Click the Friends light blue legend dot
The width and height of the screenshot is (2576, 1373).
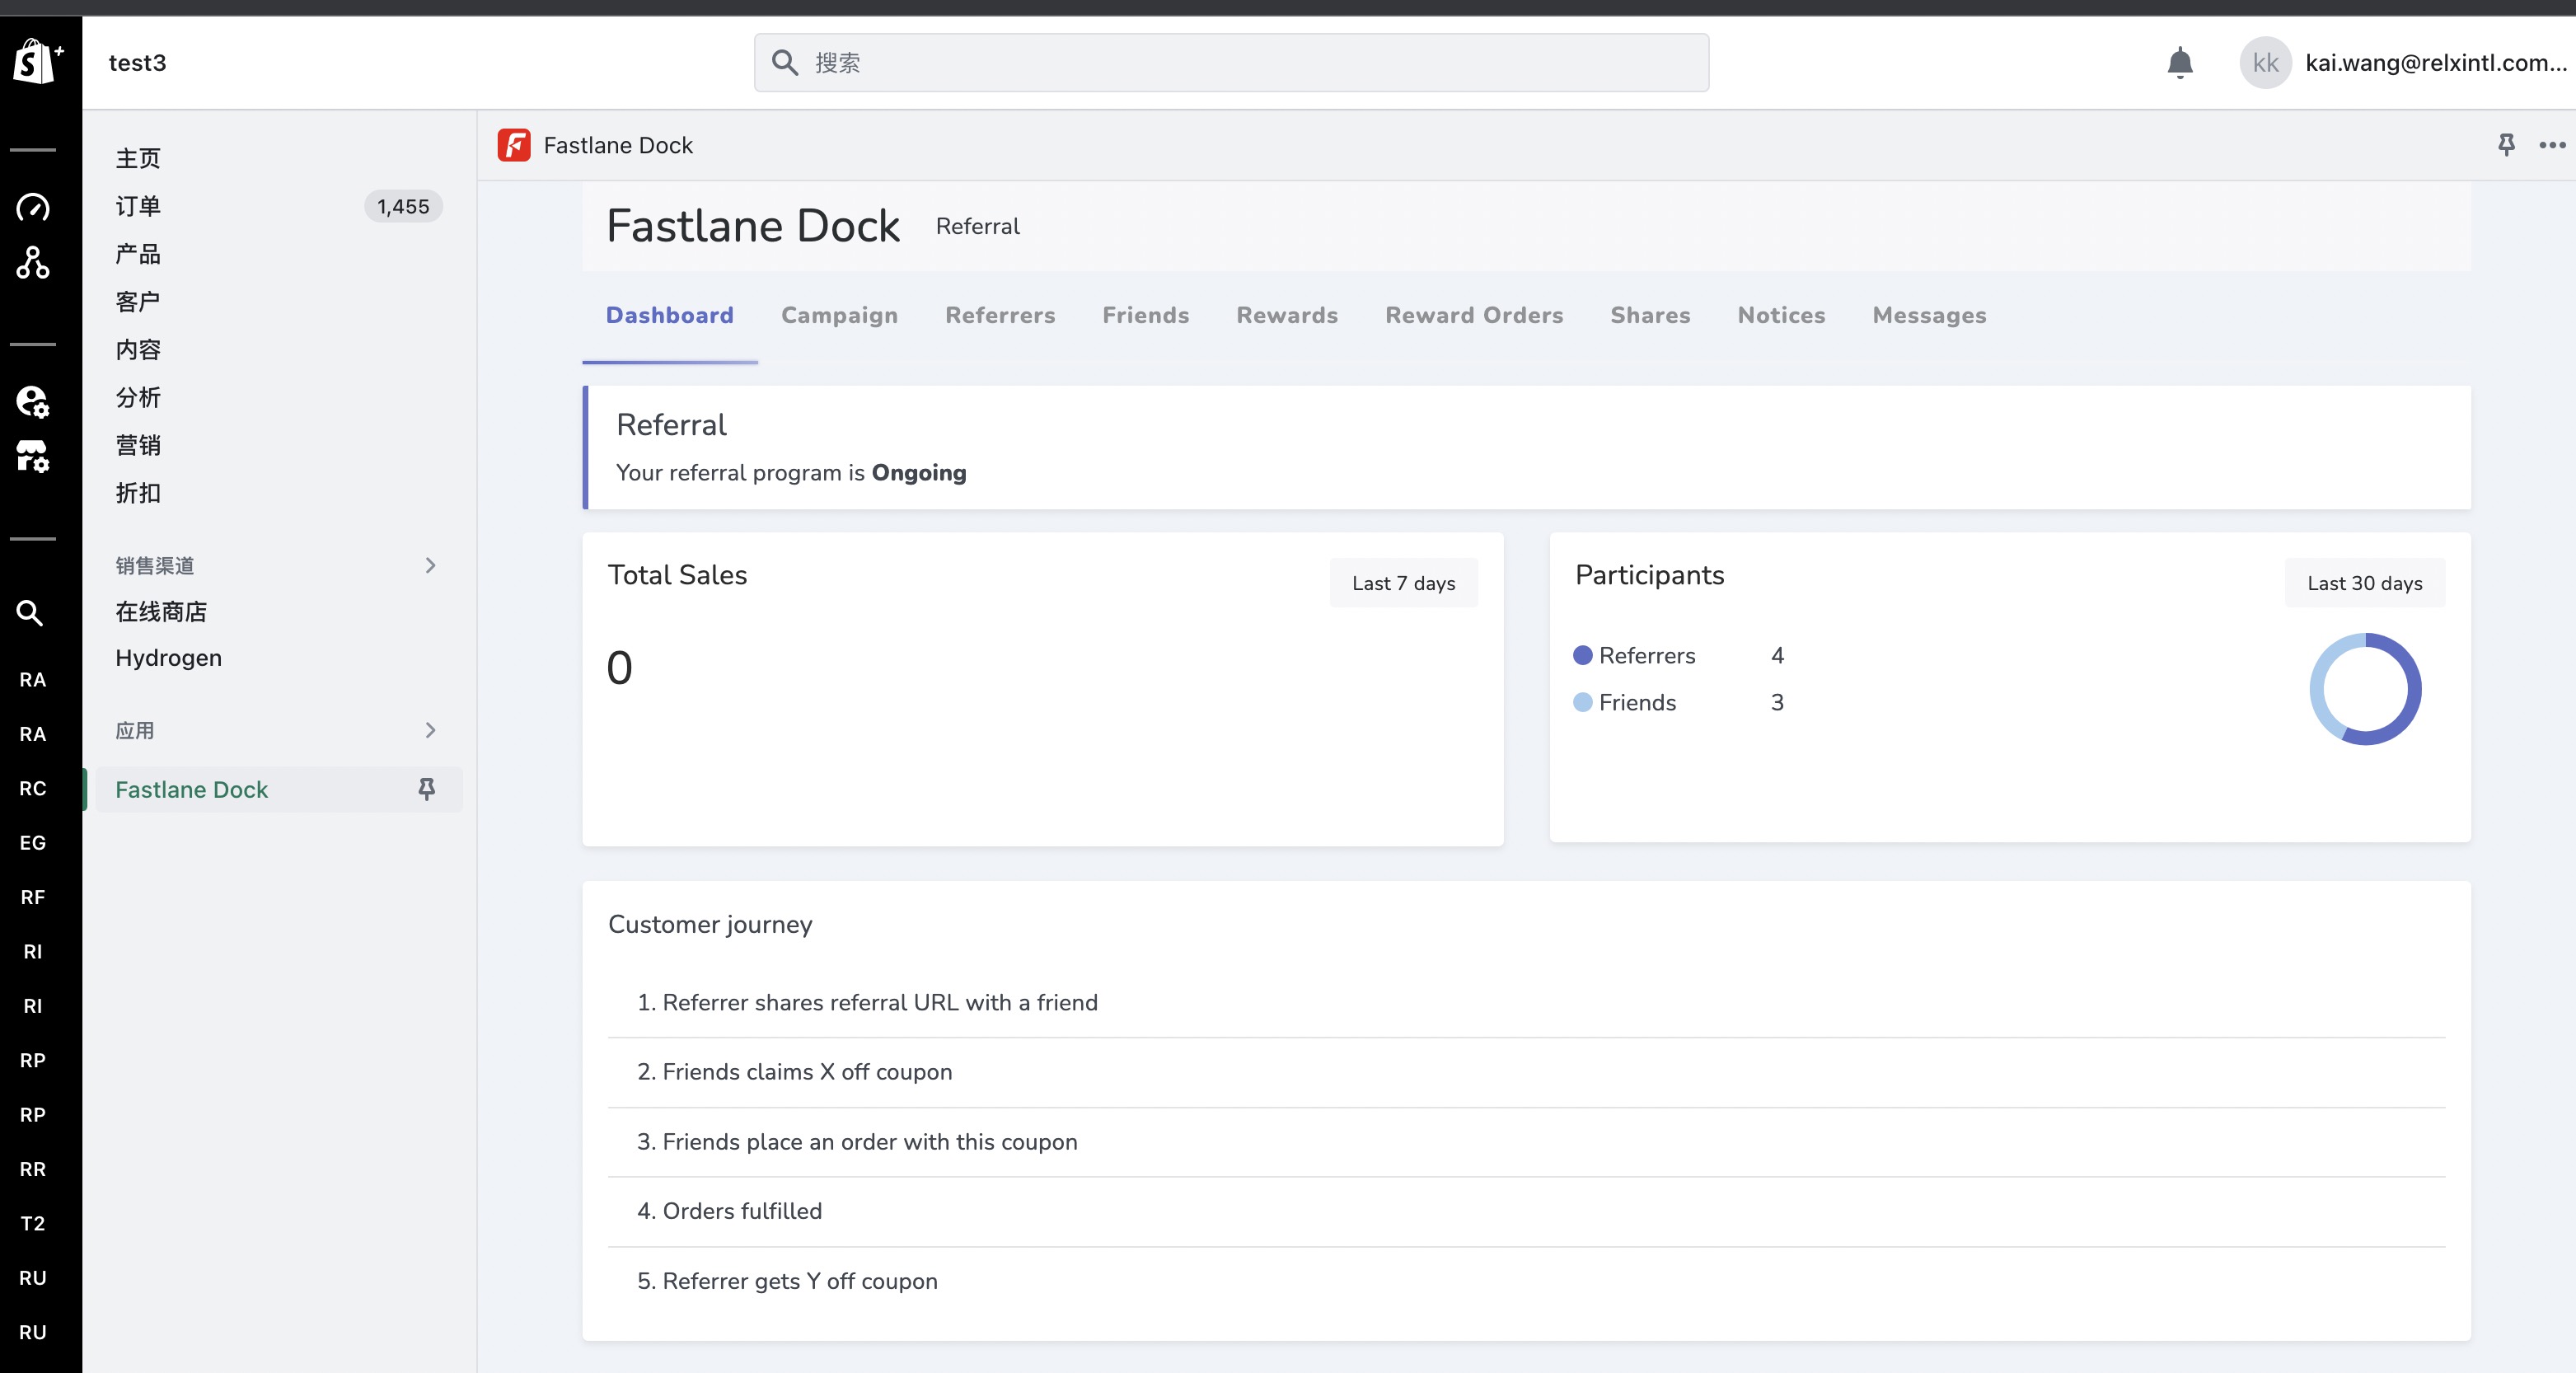tap(1582, 702)
